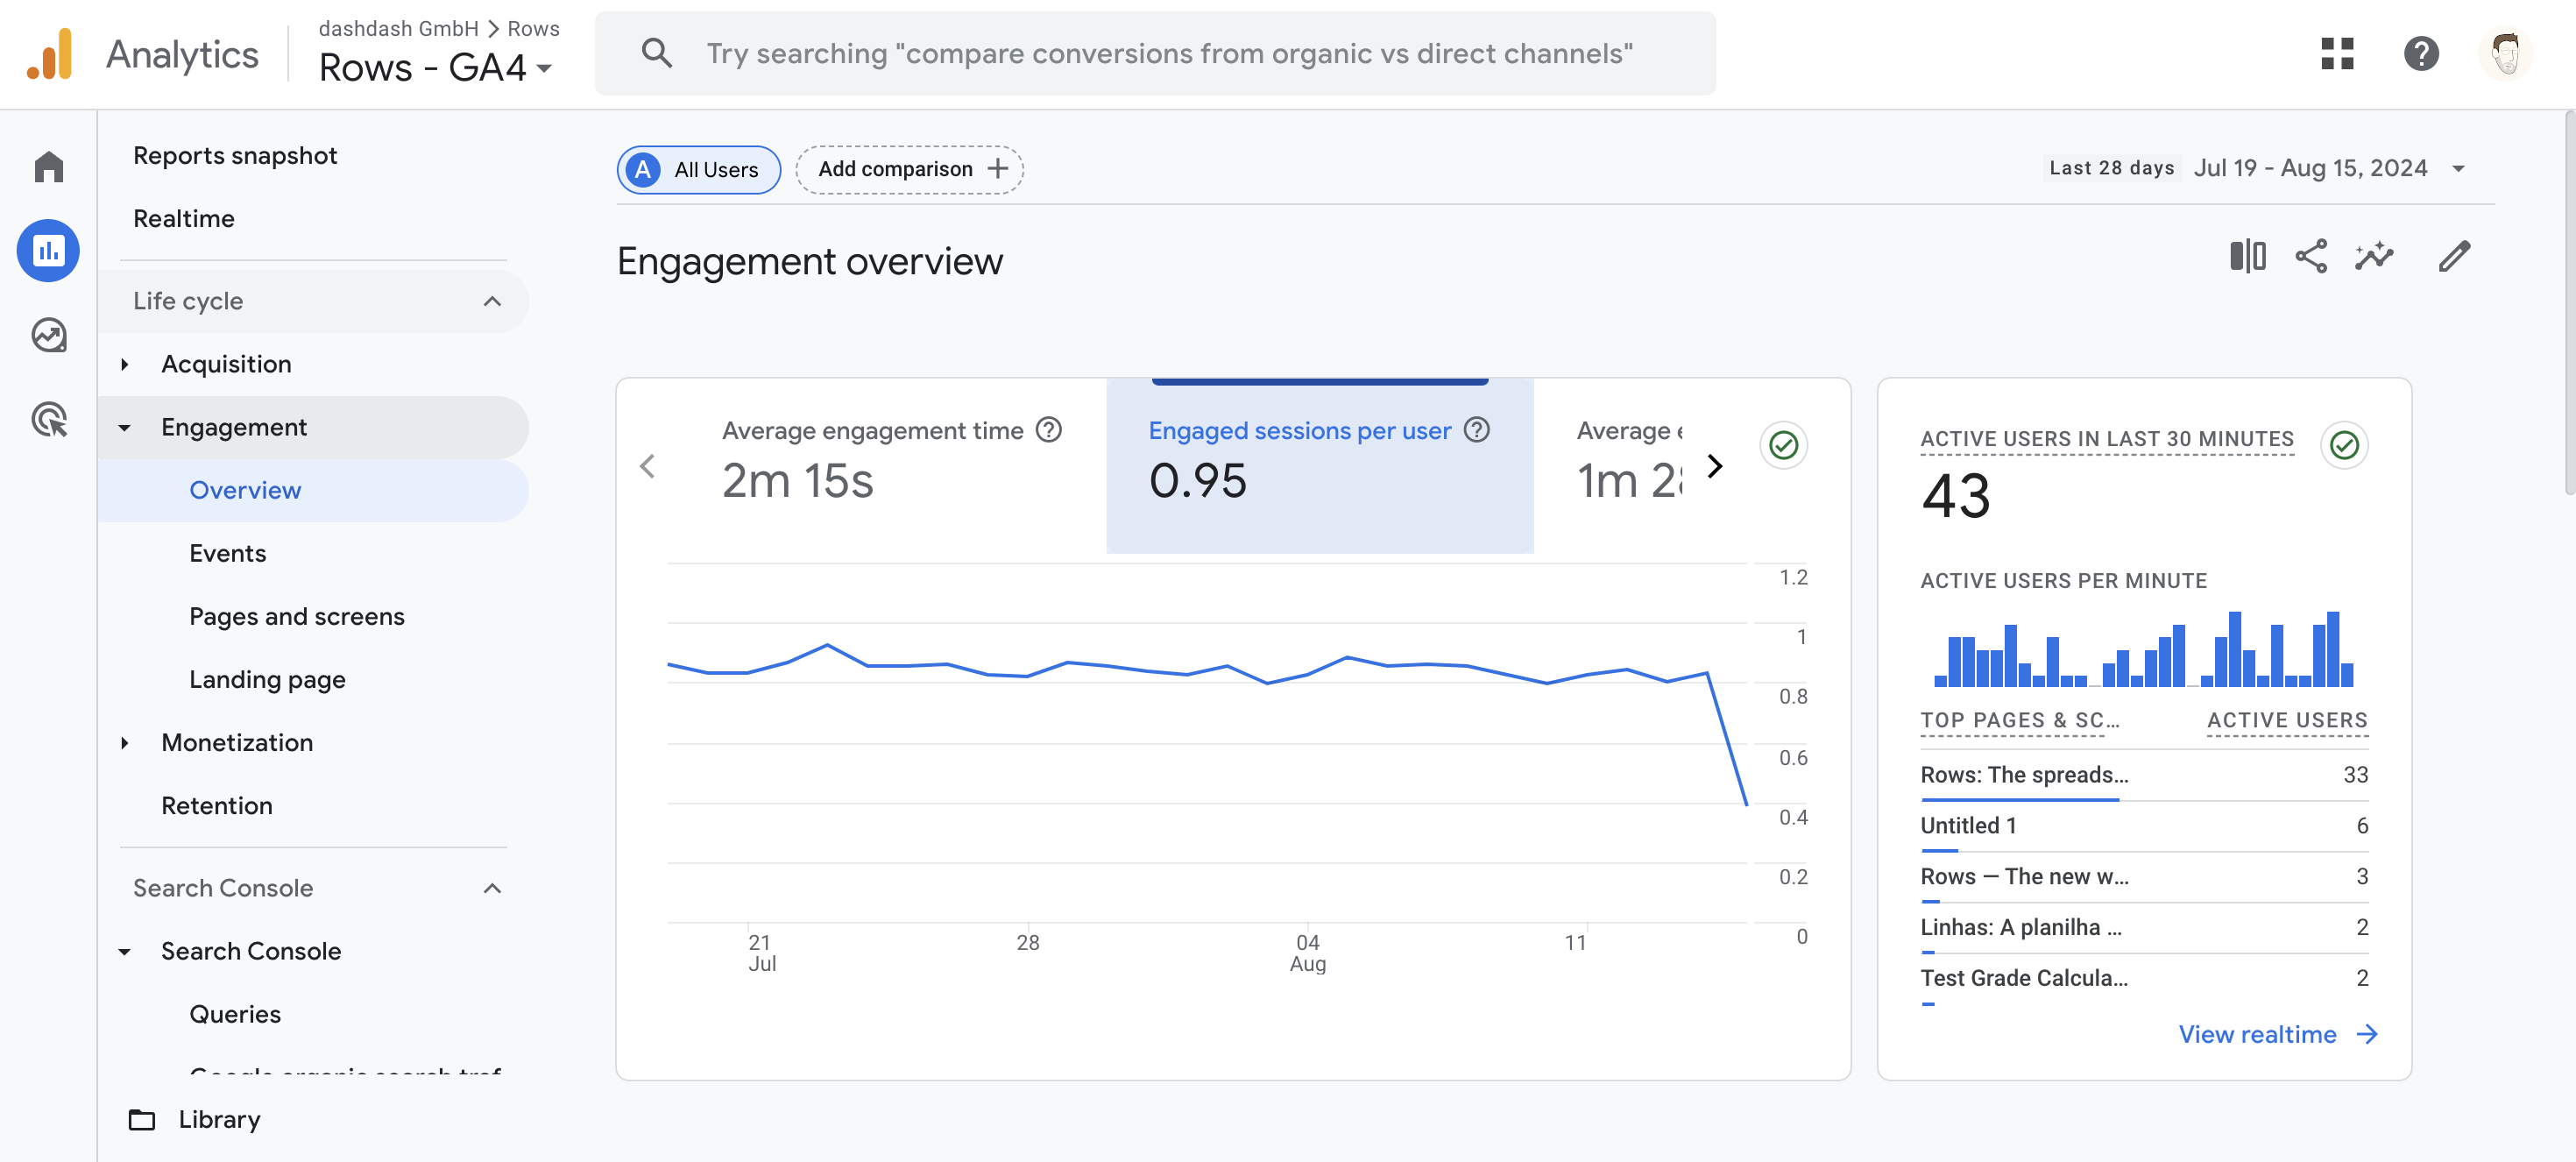Click the compare/annotate icon next to share
Viewport: 2576px width, 1162px height.
click(2377, 257)
